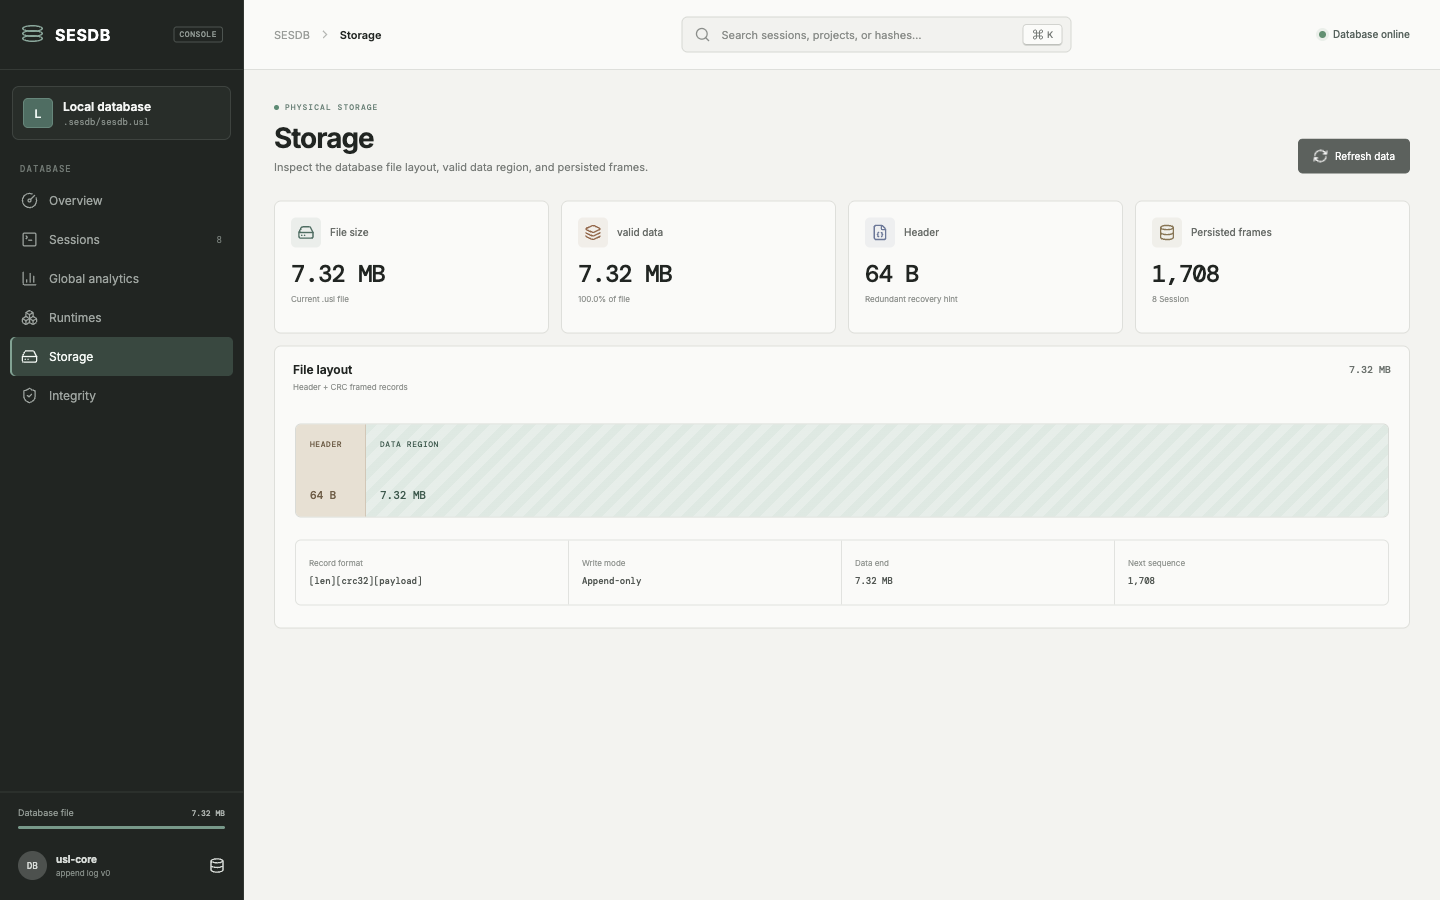The height and width of the screenshot is (900, 1440).
Task: Go to Sessions in the sidebar
Action: click(121, 239)
